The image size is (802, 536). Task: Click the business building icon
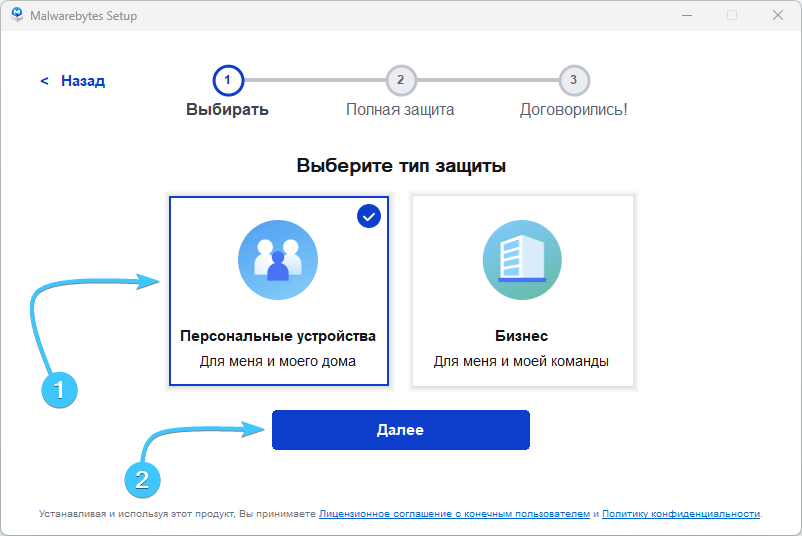coord(521,261)
